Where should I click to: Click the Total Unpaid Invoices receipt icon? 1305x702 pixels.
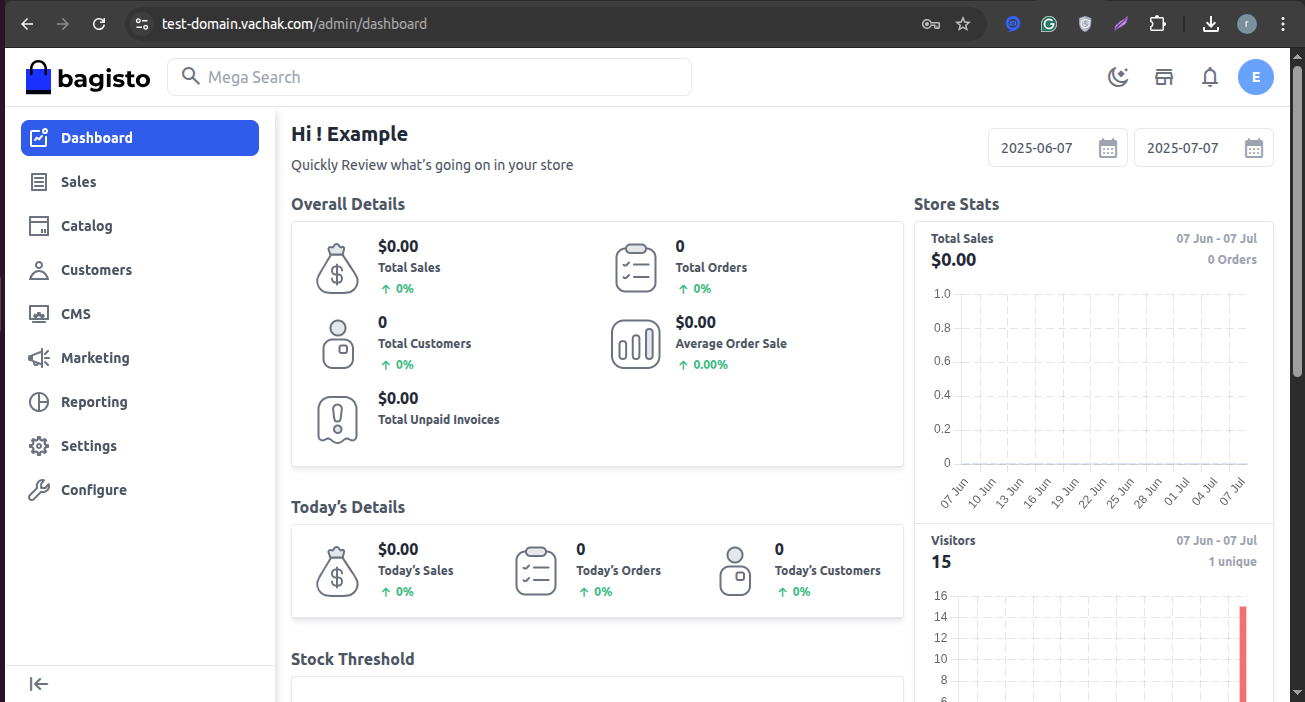337,420
